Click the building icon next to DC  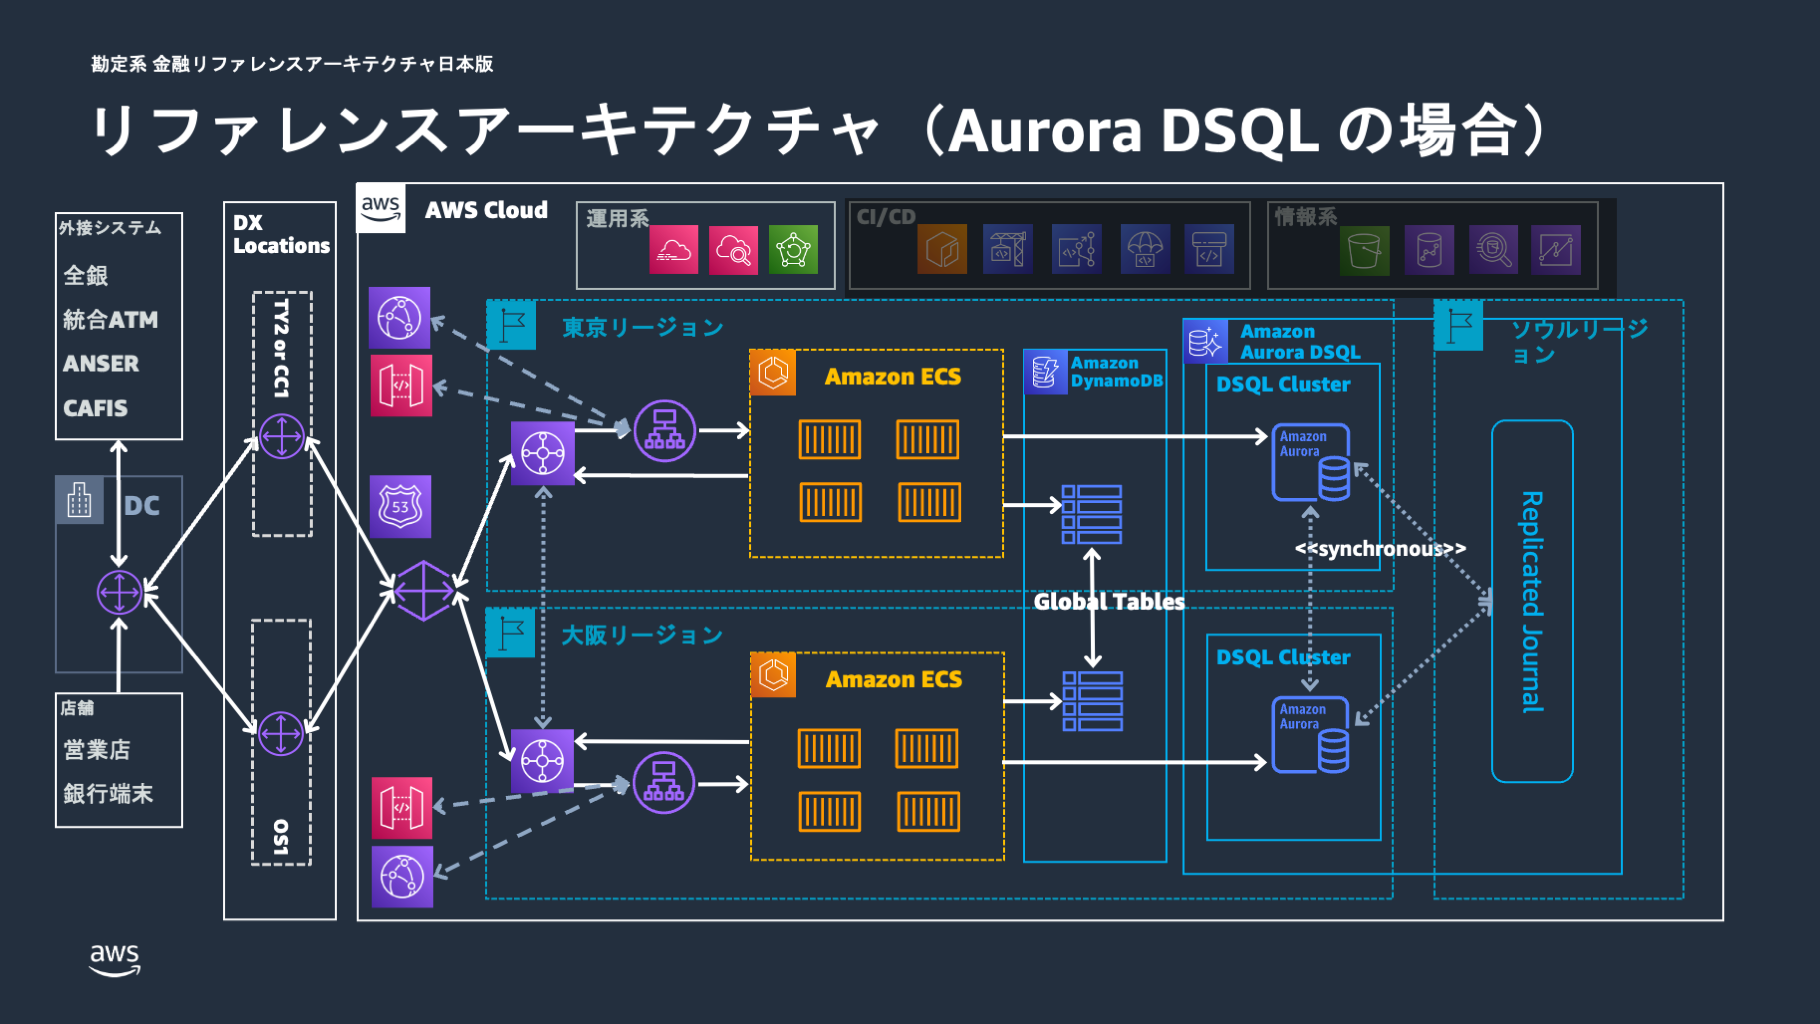click(x=79, y=500)
